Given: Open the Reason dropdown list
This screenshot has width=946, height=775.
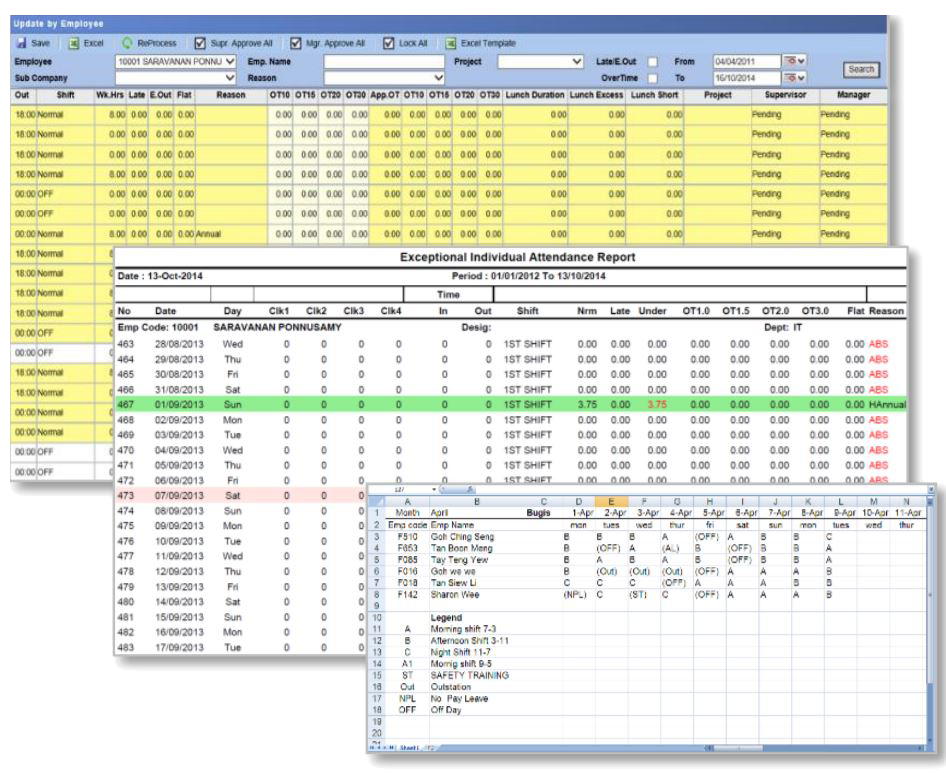Looking at the screenshot, I should (x=438, y=76).
